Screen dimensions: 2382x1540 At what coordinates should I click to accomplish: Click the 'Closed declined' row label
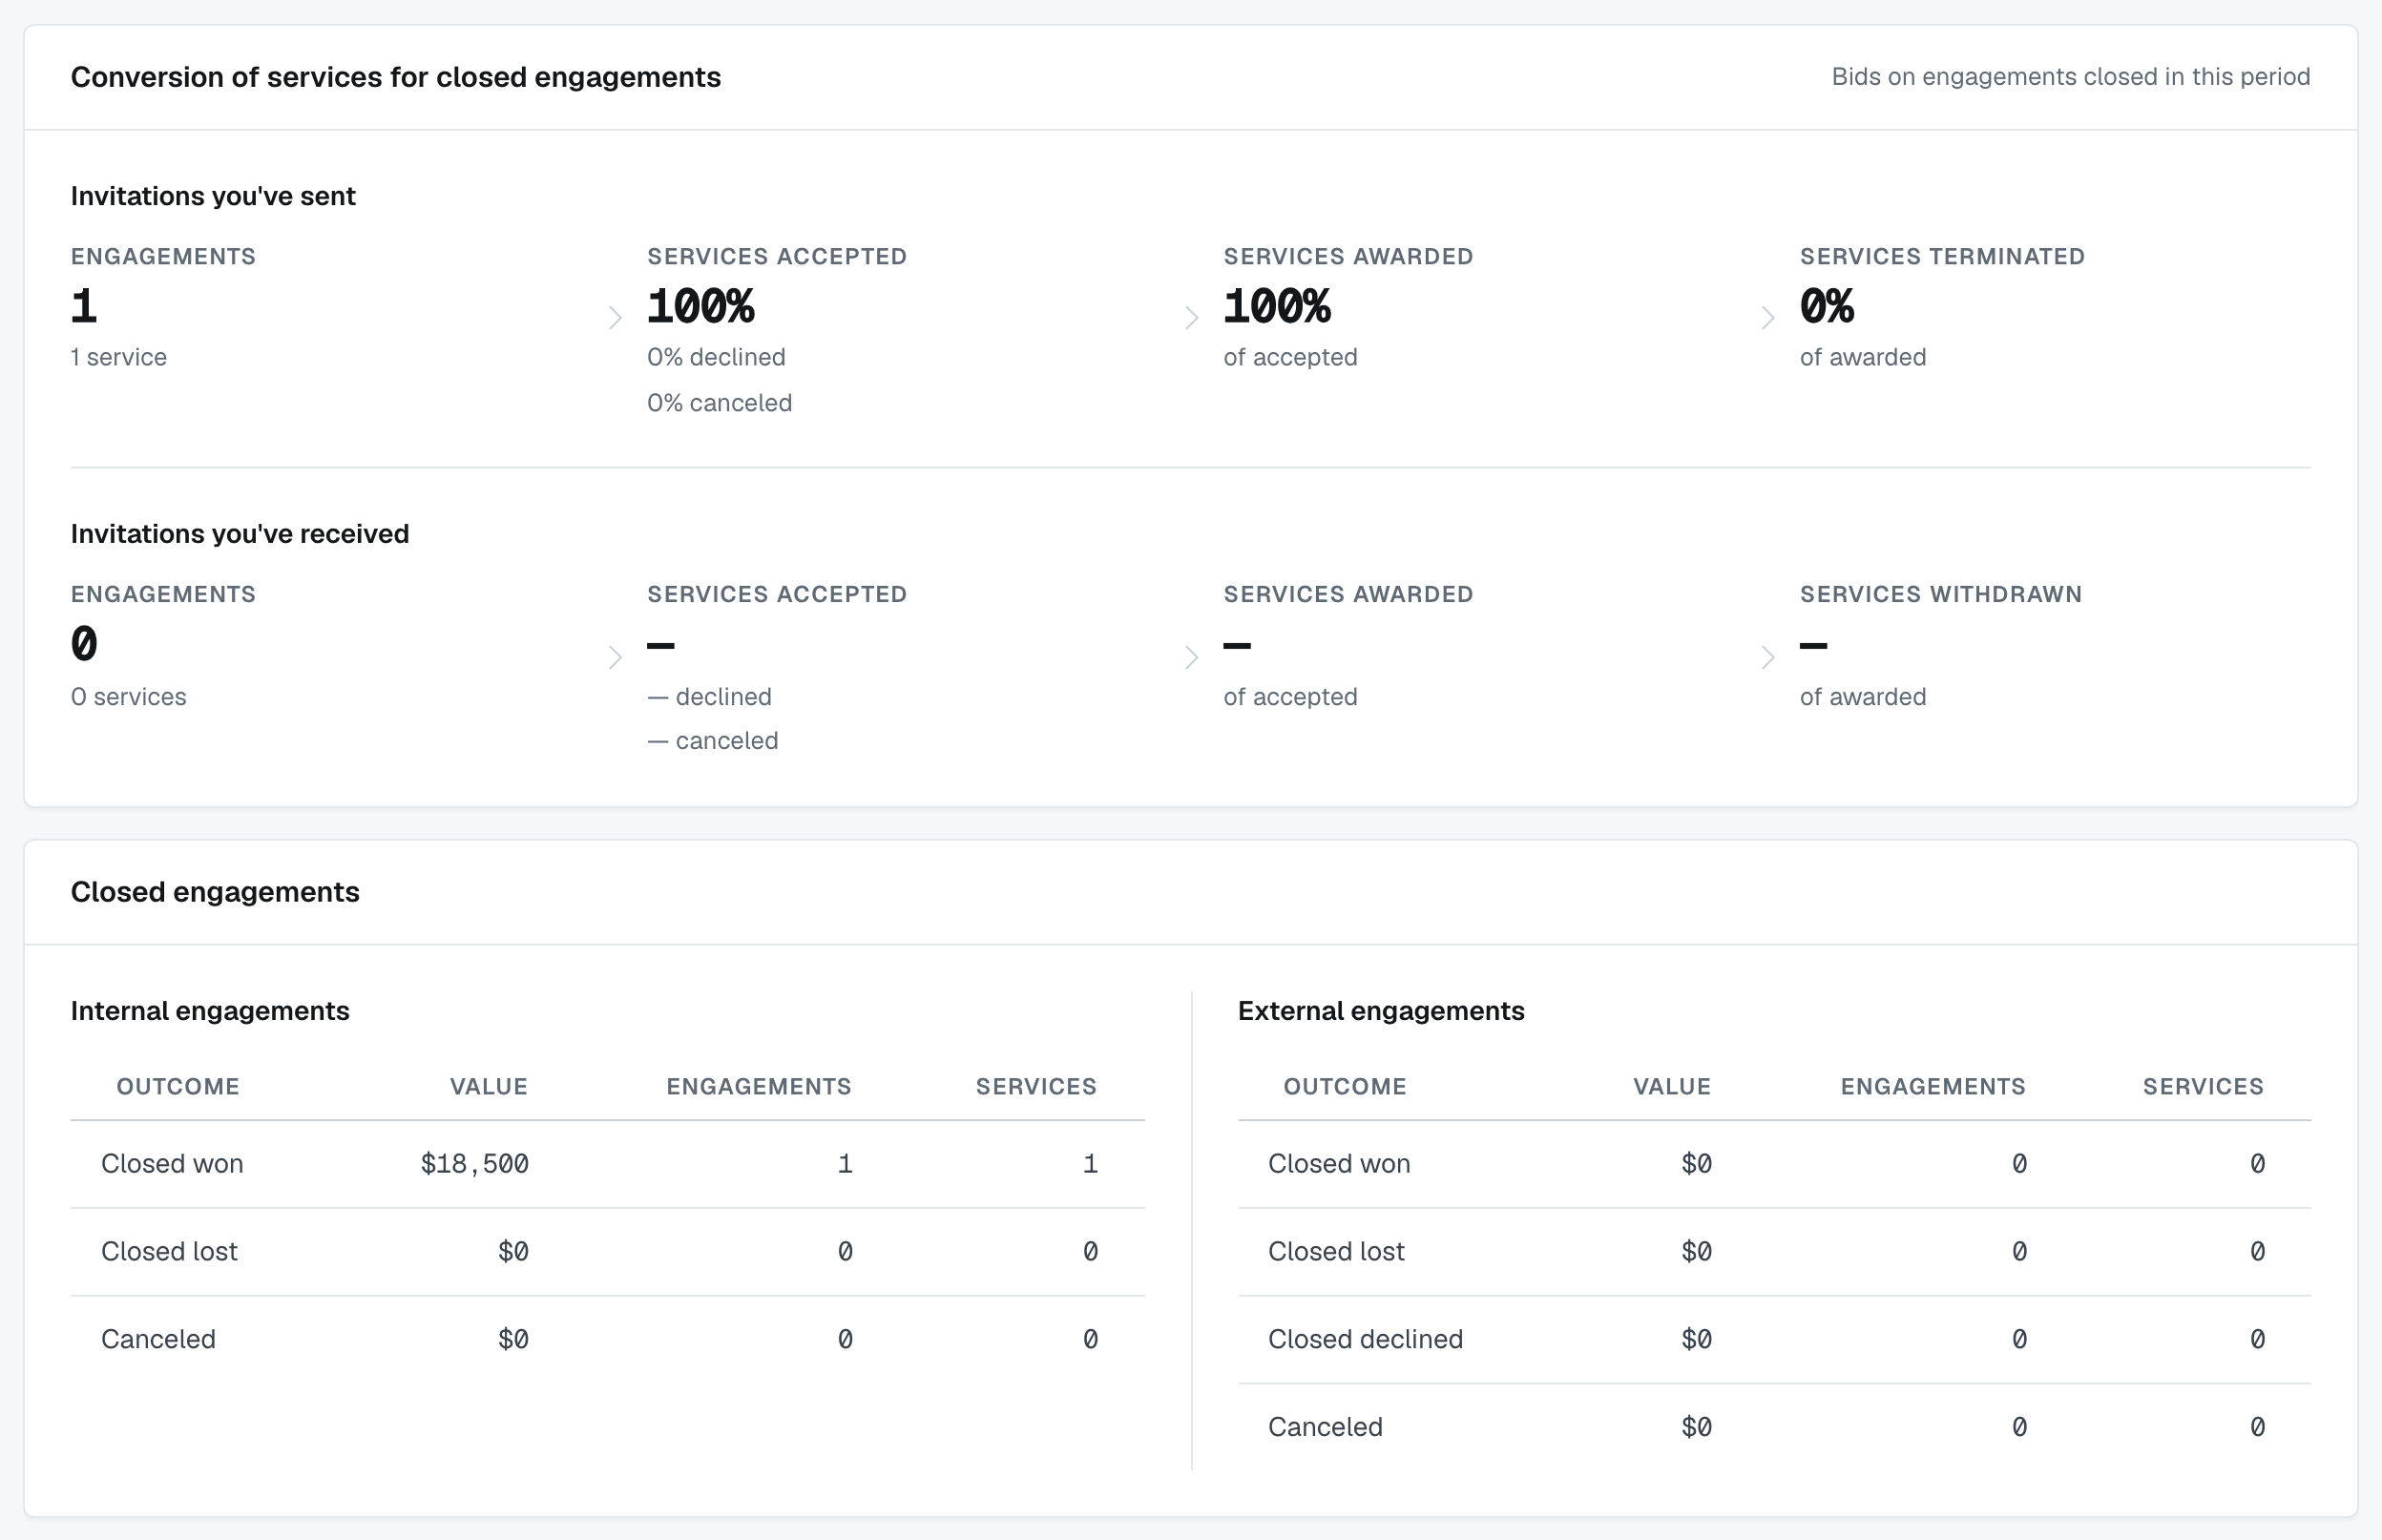coord(1365,1340)
